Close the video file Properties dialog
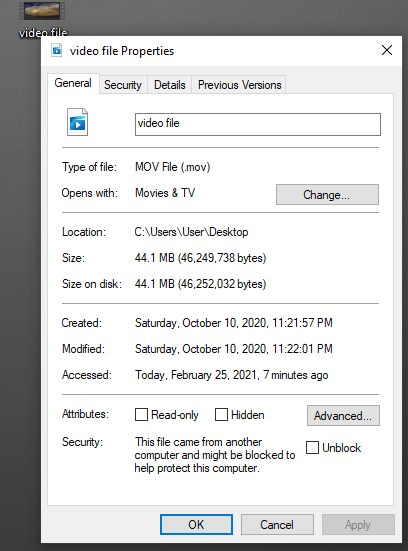Viewport: 408px width, 551px height. 387,50
